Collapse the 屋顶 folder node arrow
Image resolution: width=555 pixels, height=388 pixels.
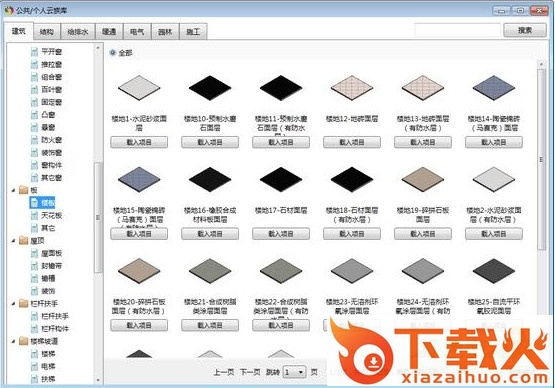[x=13, y=241]
